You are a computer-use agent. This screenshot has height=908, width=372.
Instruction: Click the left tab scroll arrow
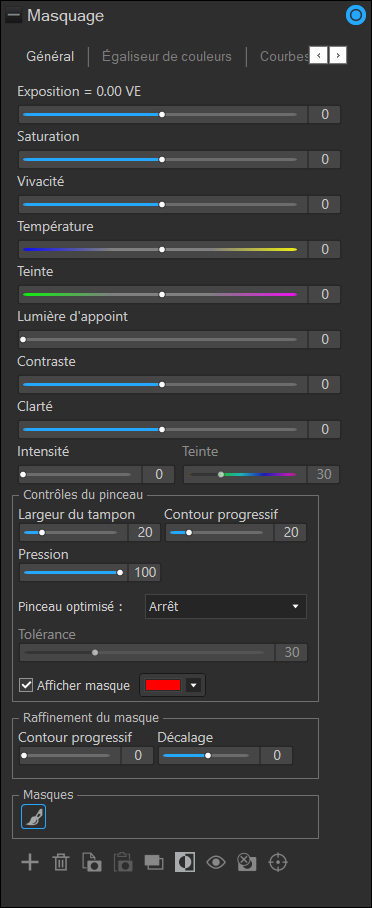pyautogui.click(x=319, y=55)
